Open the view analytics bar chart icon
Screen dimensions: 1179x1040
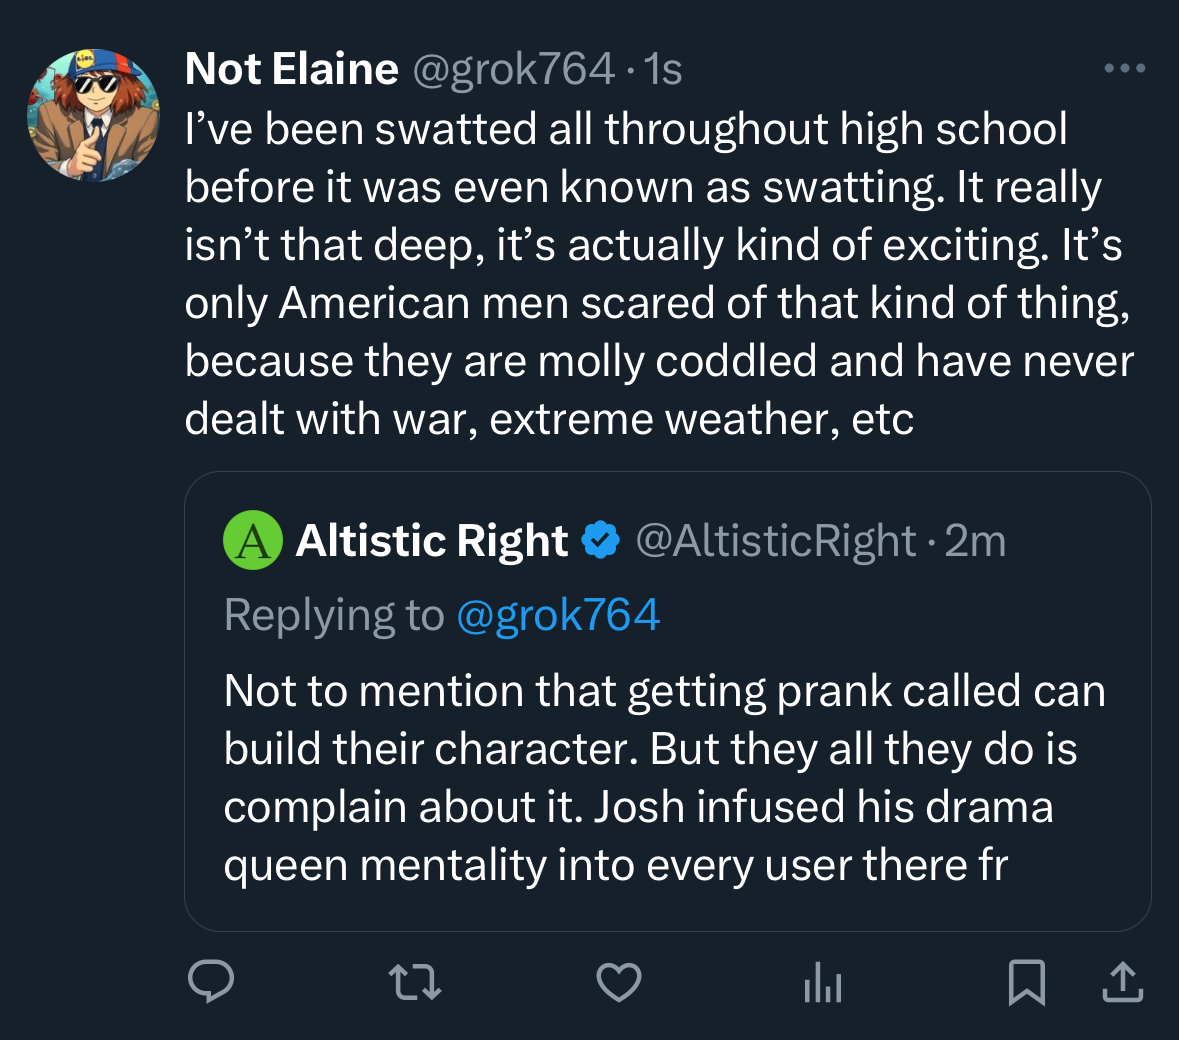coord(822,983)
